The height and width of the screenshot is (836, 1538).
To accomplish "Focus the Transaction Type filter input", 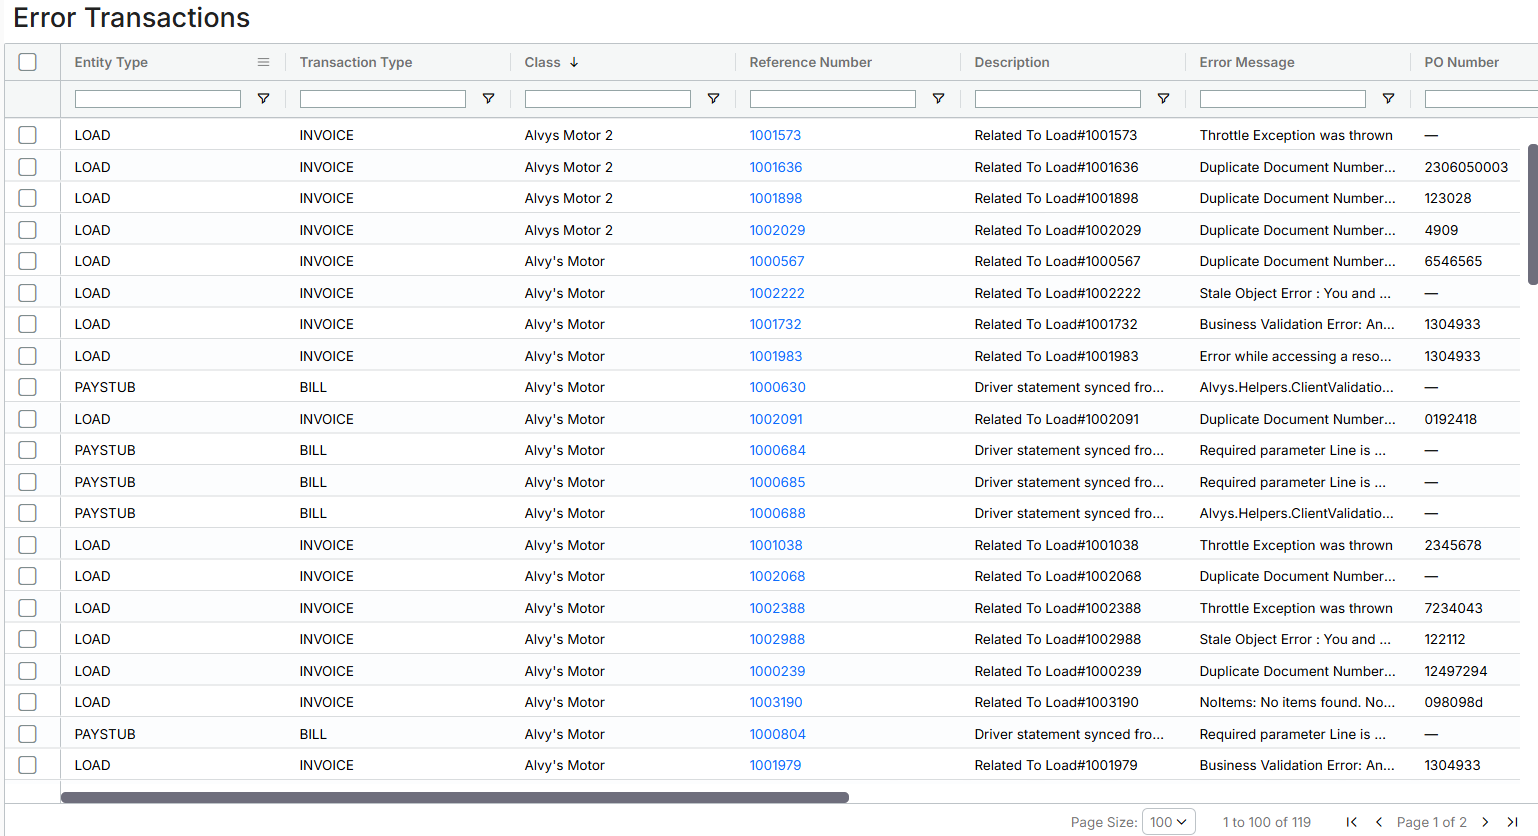I will 383,99.
